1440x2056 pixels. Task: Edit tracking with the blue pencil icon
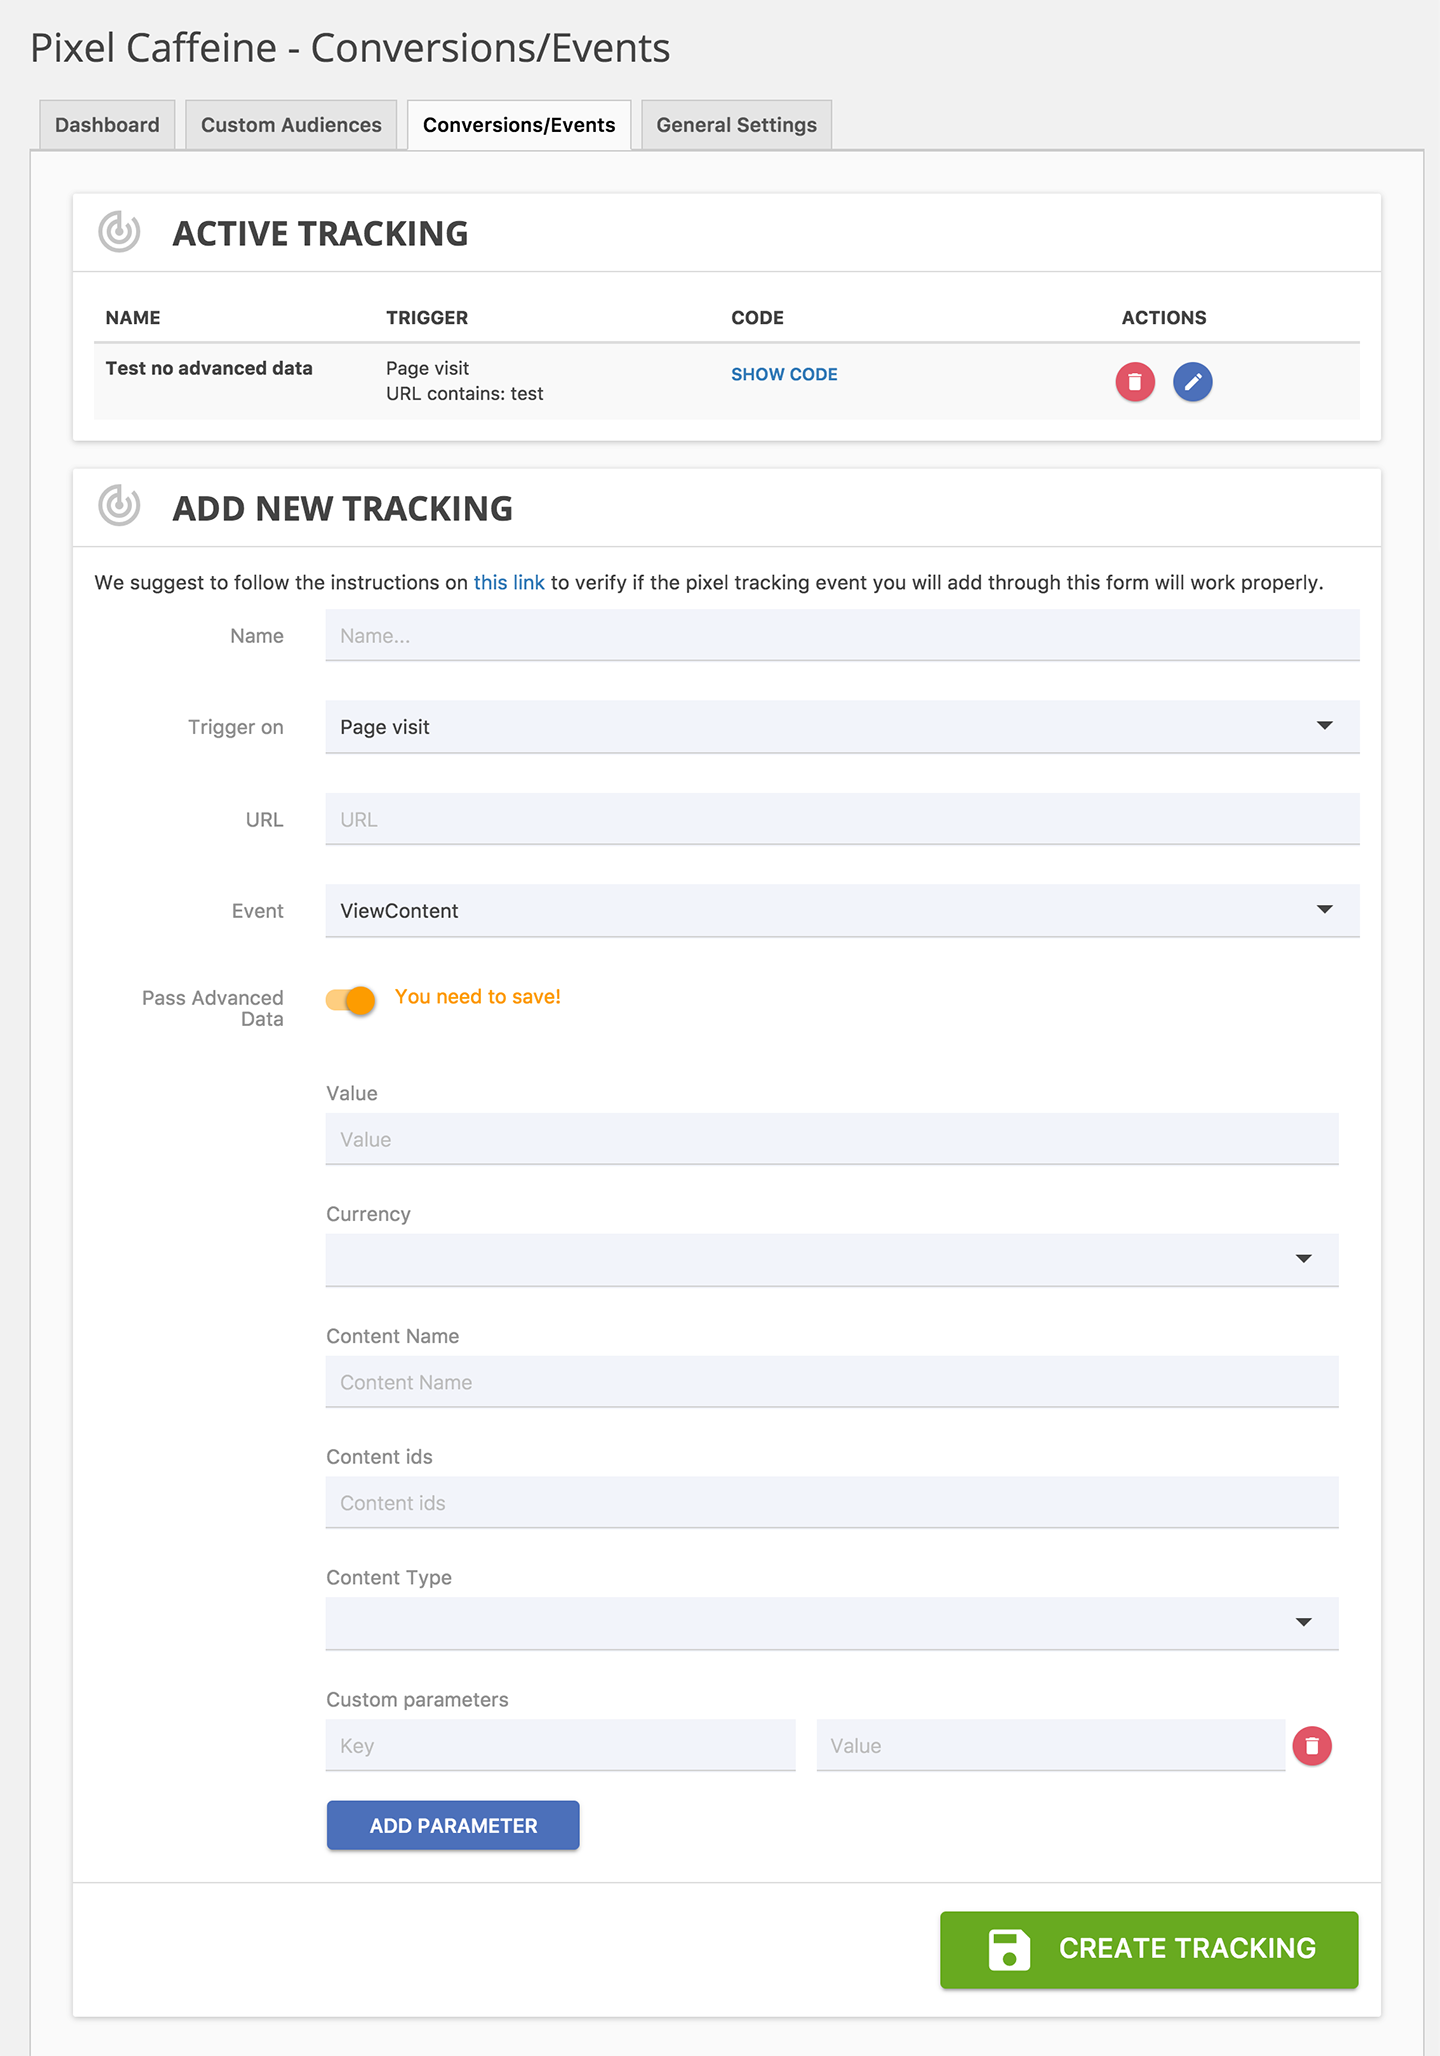tap(1192, 382)
